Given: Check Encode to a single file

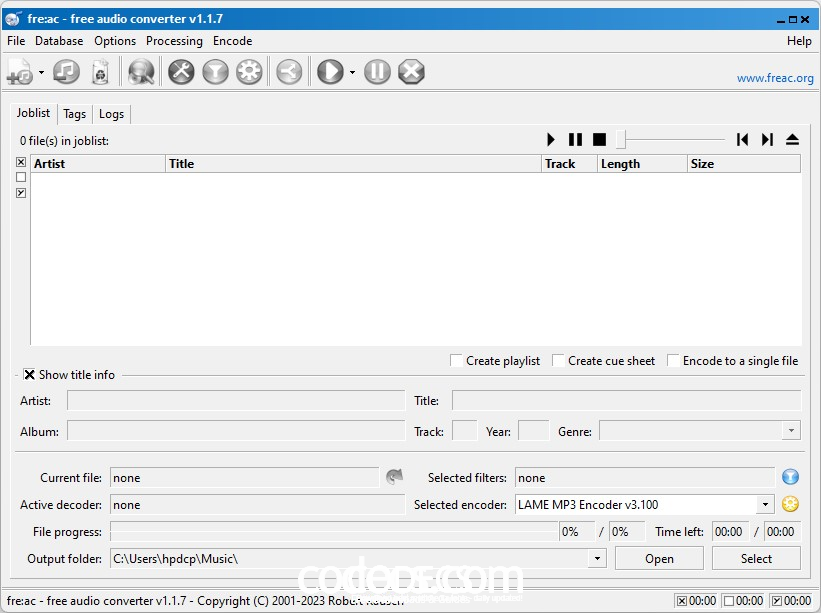Looking at the screenshot, I should 673,361.
